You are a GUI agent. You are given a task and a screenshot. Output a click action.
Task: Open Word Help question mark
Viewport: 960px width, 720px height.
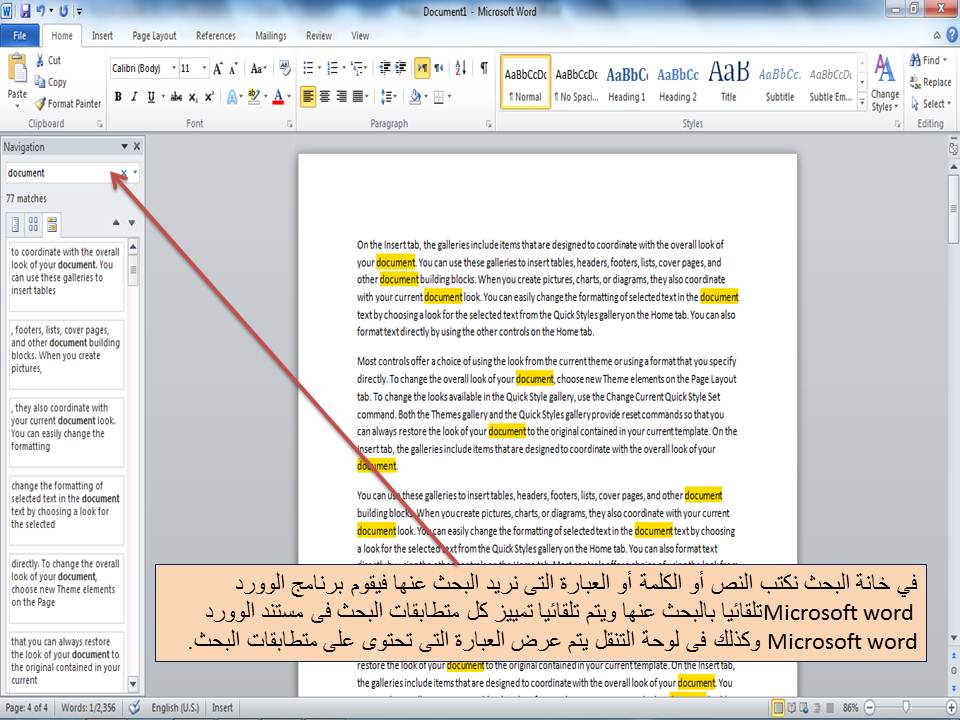coord(953,36)
